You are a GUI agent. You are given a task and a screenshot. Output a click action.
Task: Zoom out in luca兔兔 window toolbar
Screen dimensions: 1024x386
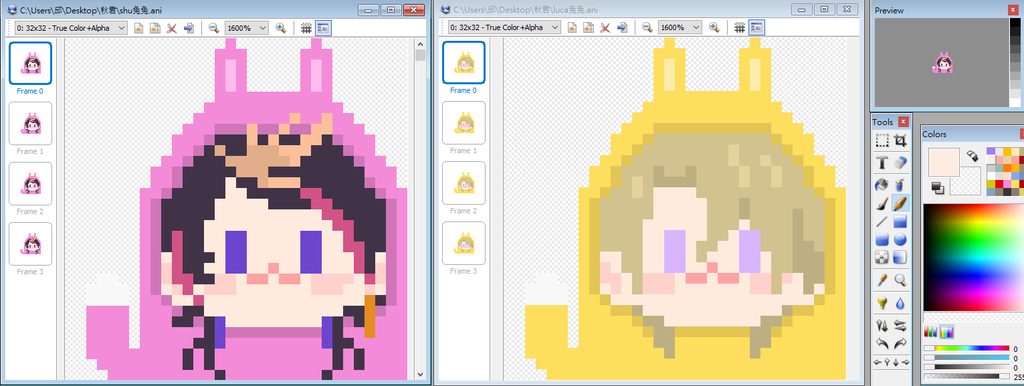point(647,27)
